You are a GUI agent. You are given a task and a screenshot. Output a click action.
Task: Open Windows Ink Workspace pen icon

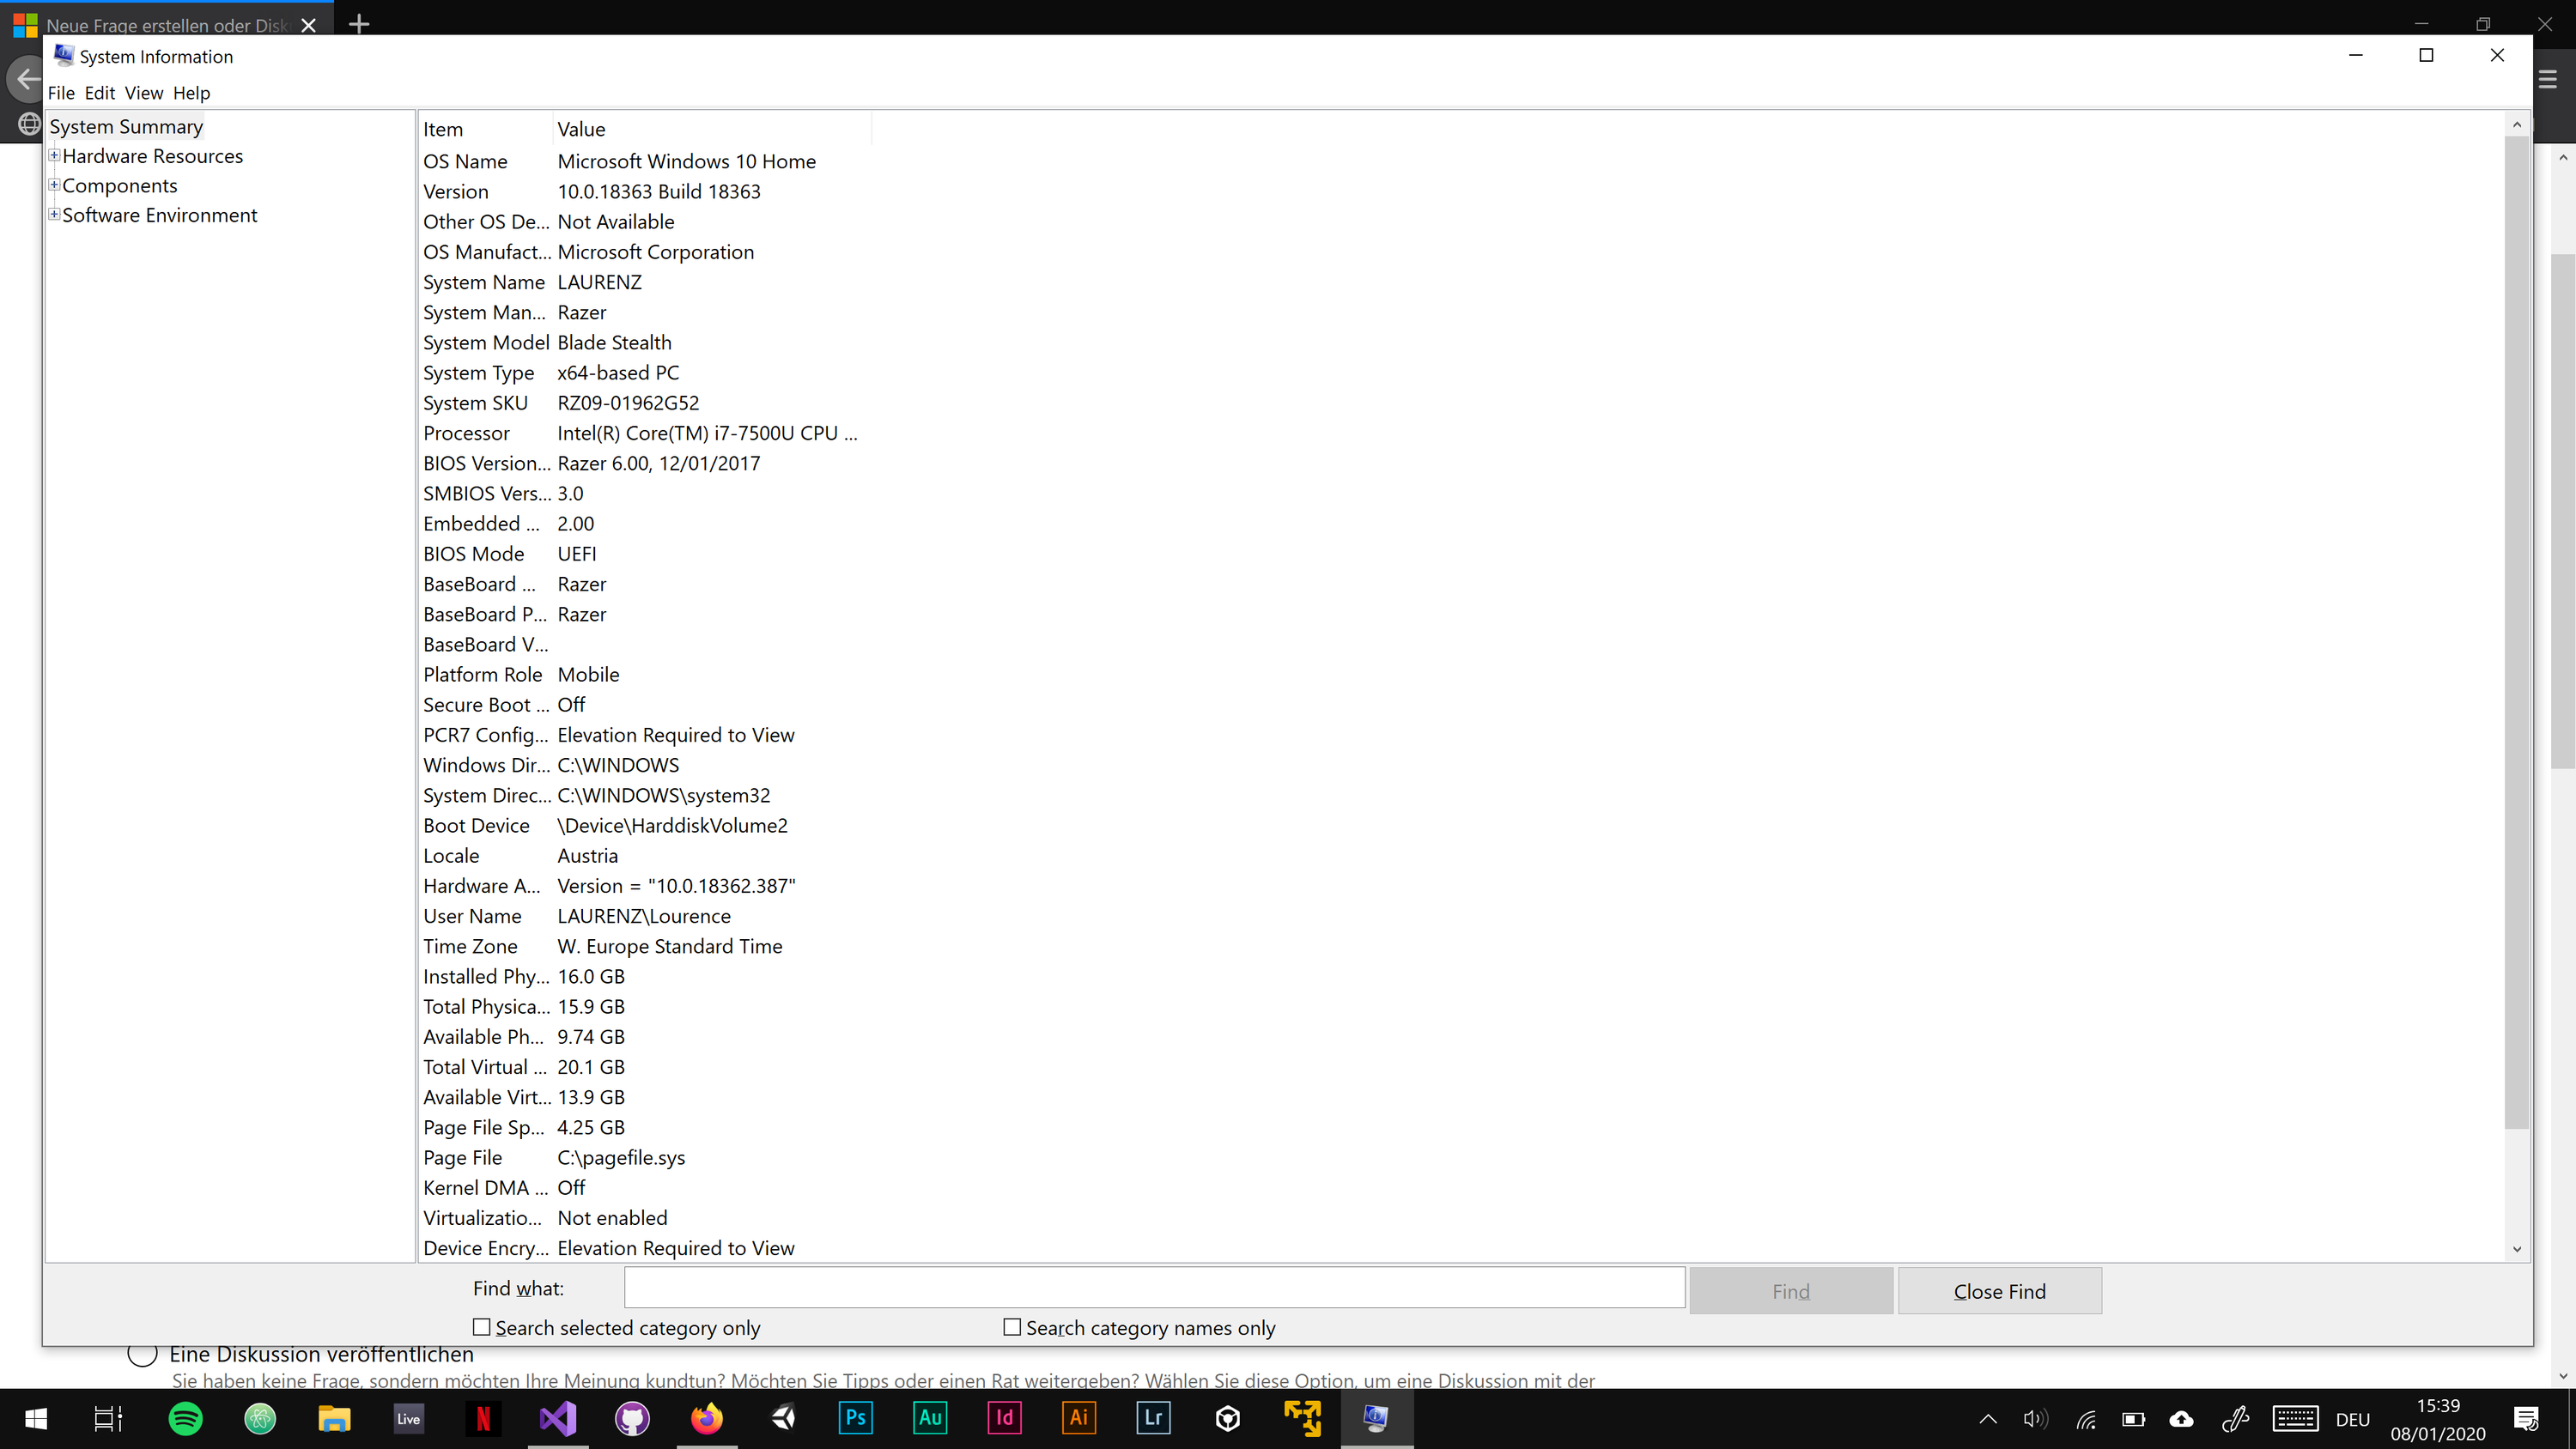[x=2235, y=1419]
